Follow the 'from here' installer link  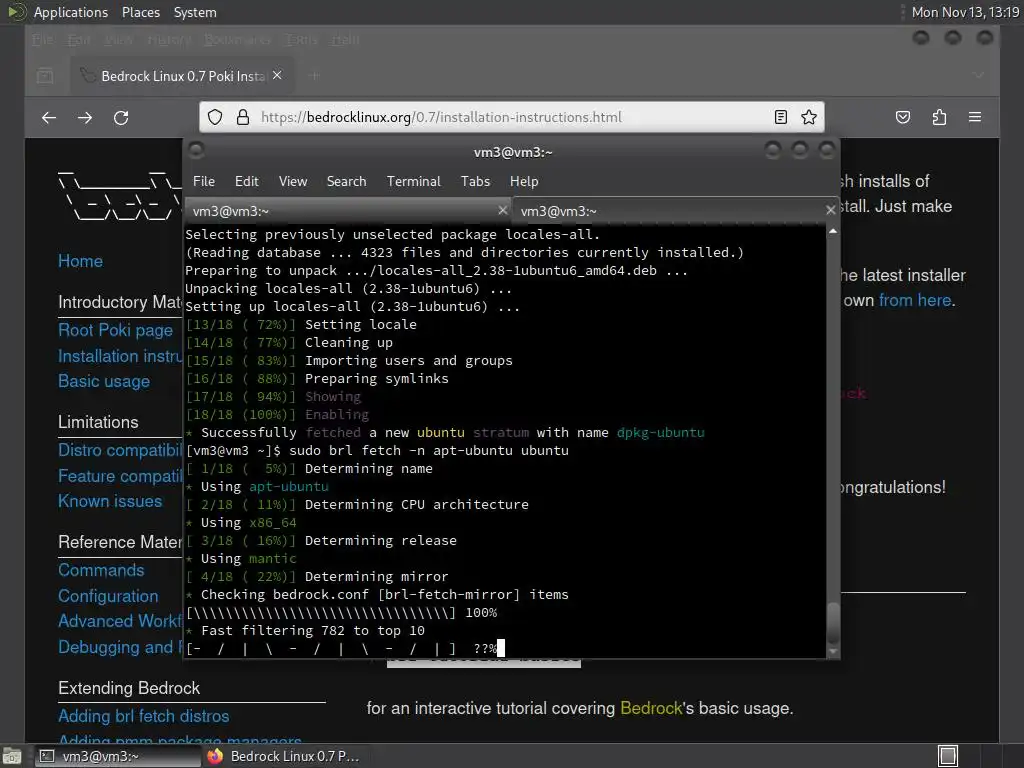click(x=915, y=300)
